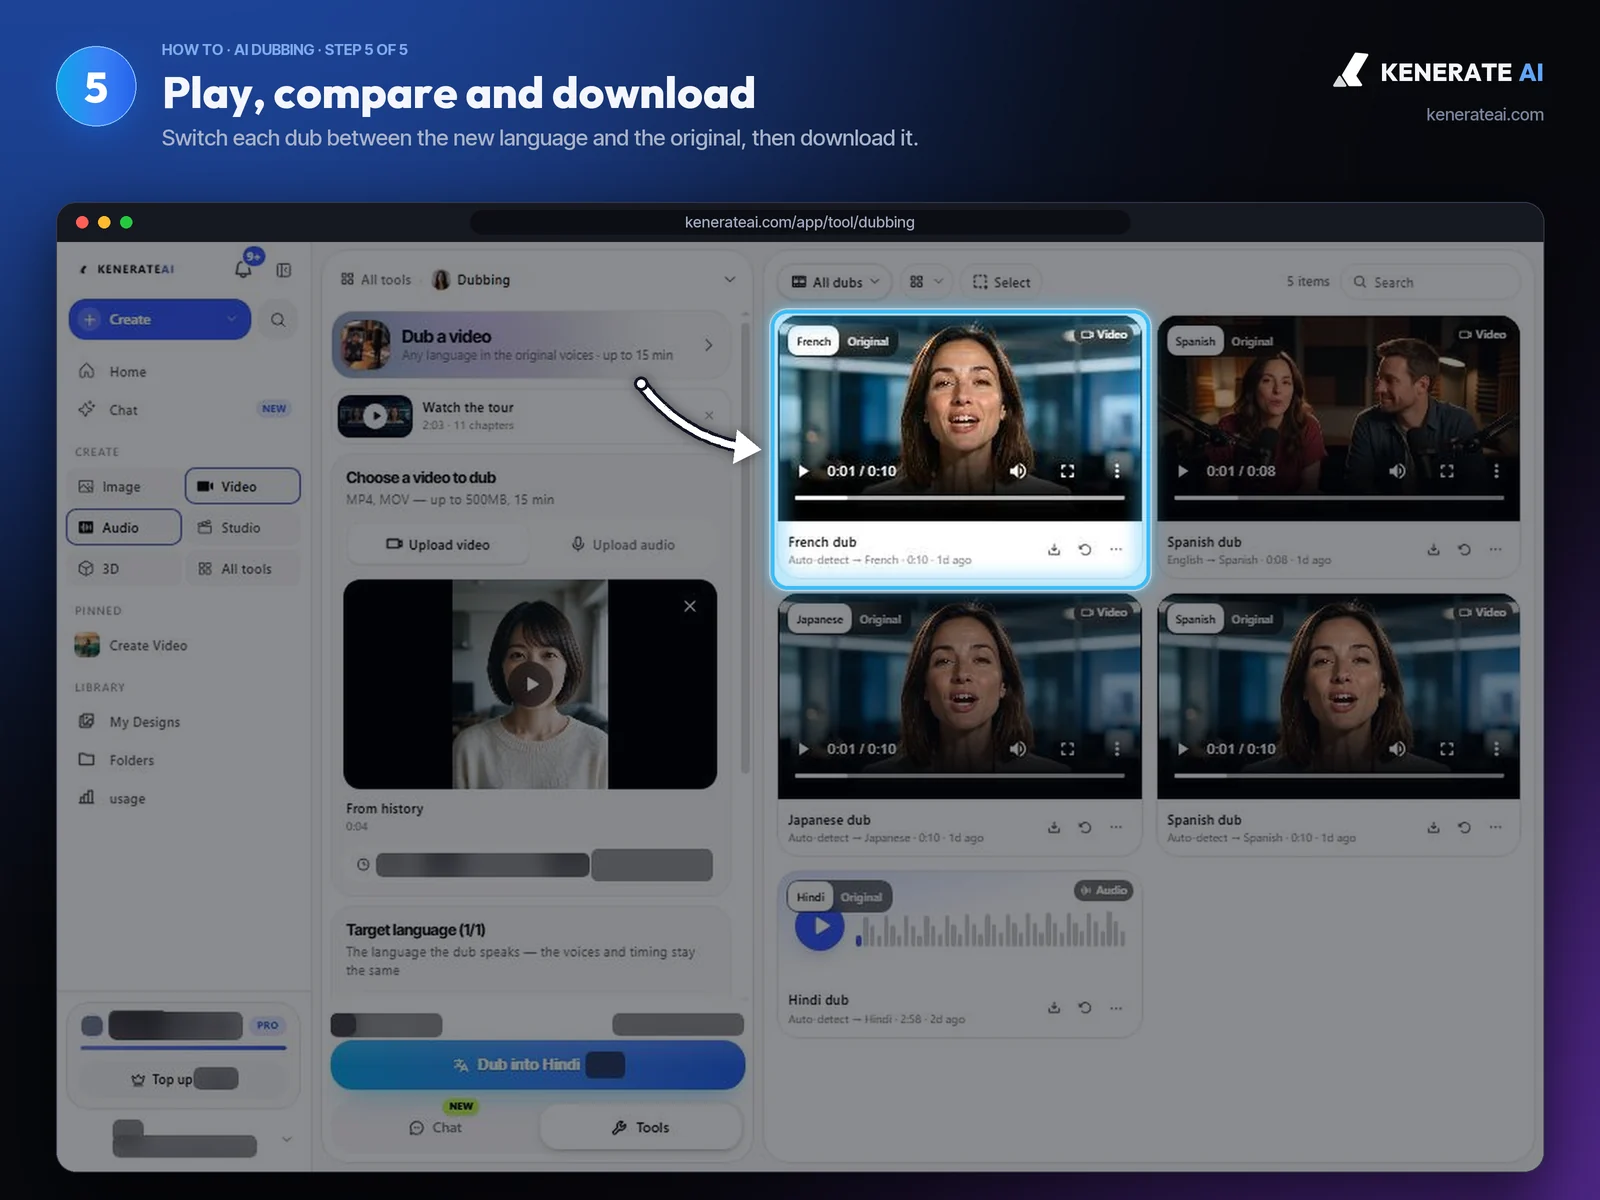
Task: Click the Select button in the toolbar
Action: pyautogui.click(x=1001, y=282)
